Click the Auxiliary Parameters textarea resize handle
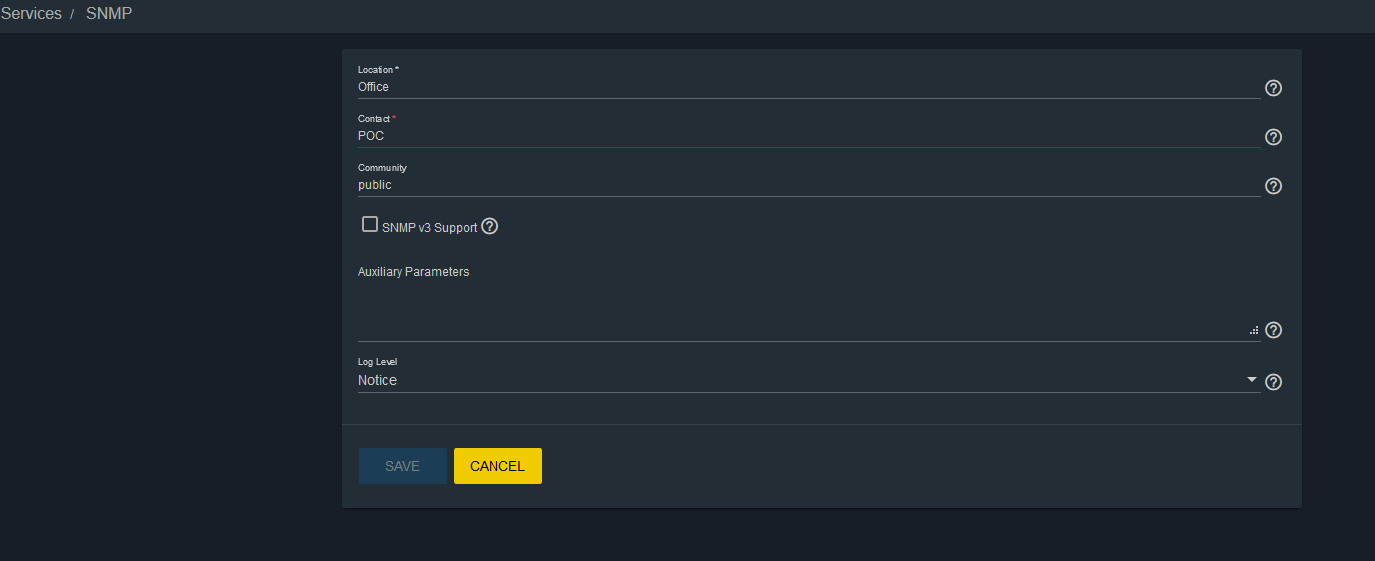The height and width of the screenshot is (561, 1375). click(x=1254, y=329)
